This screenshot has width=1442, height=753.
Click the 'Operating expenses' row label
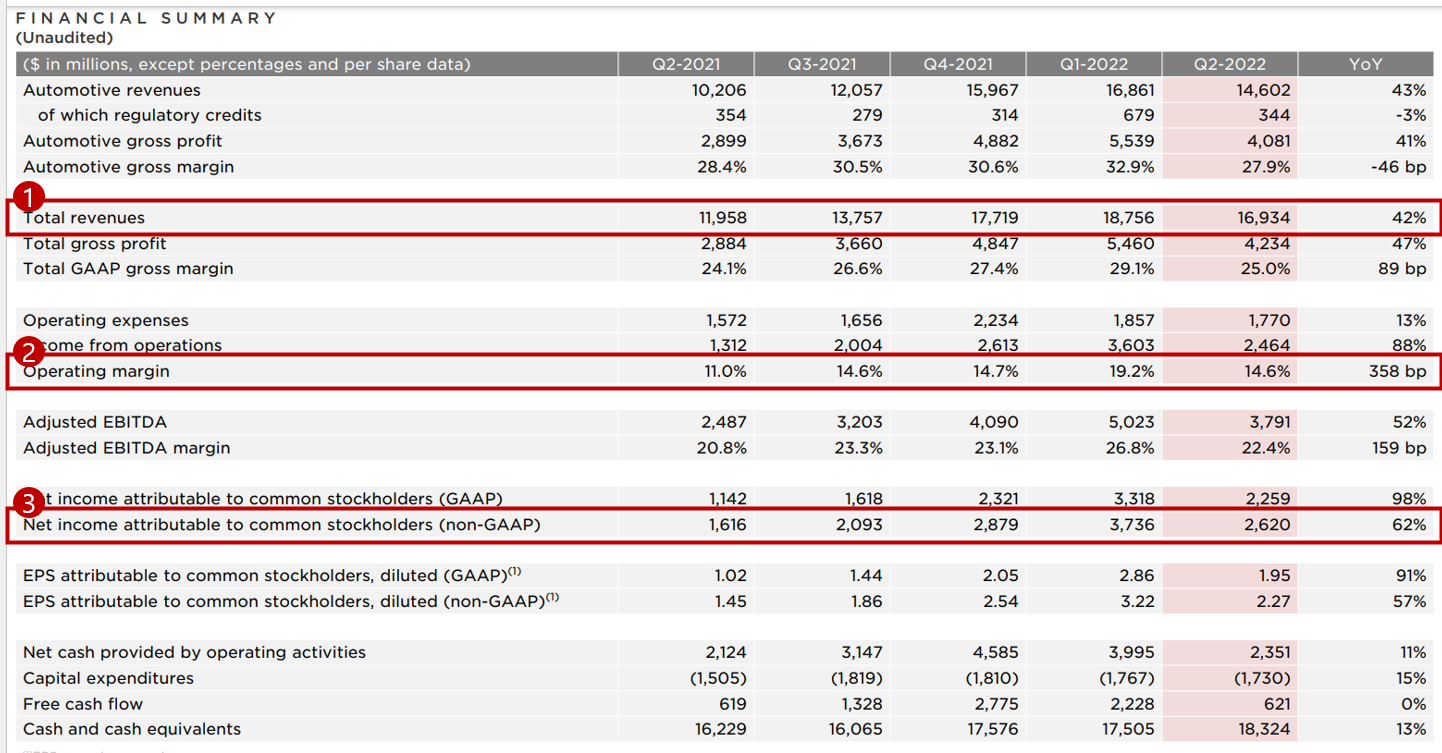point(106,321)
